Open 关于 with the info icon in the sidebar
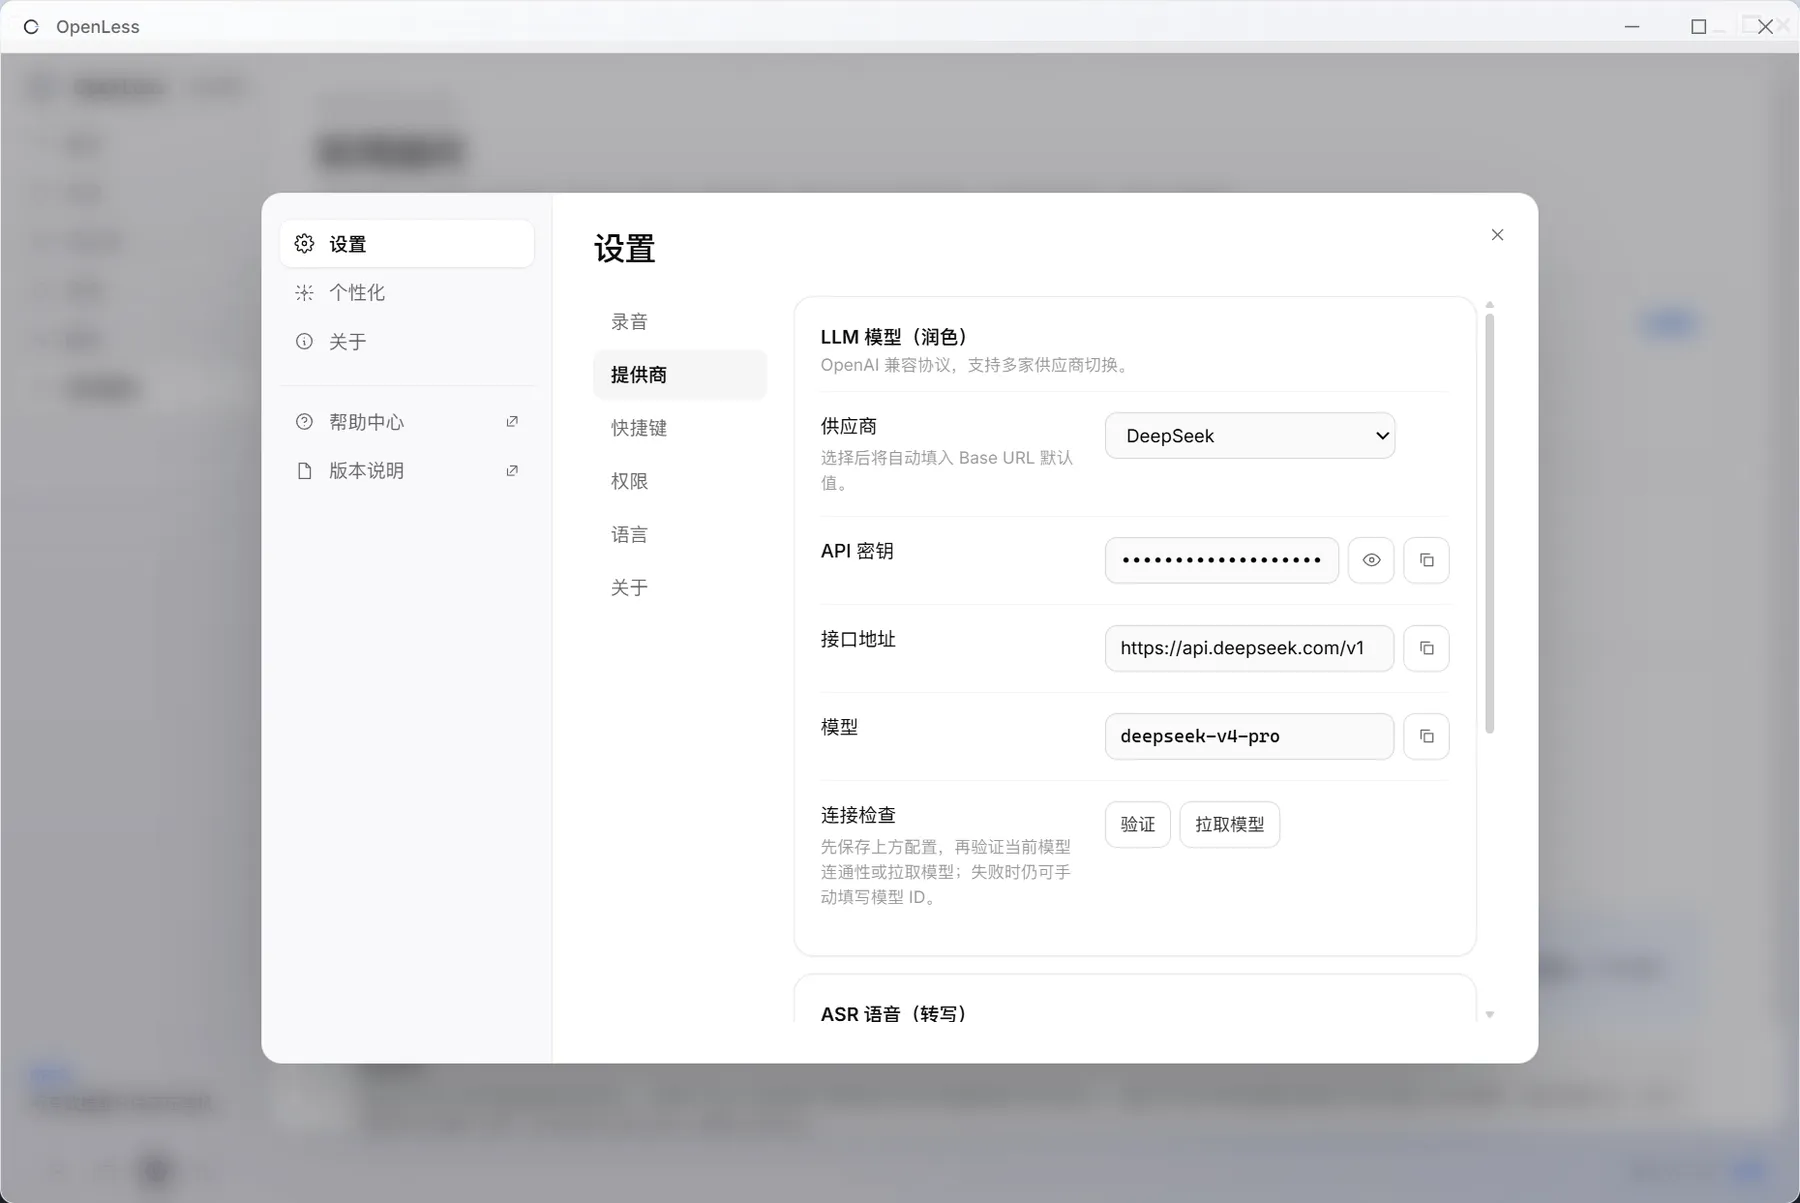Screen dimensions: 1800x1203 407,342
